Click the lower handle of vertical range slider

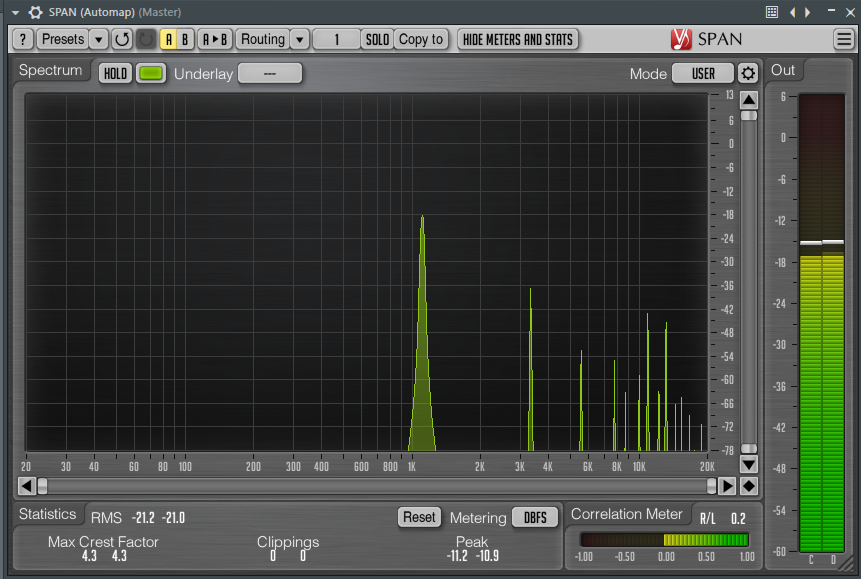coord(748,449)
